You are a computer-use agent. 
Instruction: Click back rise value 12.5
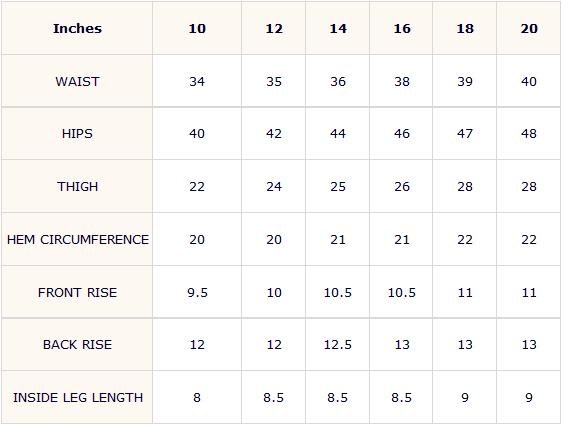pos(338,345)
